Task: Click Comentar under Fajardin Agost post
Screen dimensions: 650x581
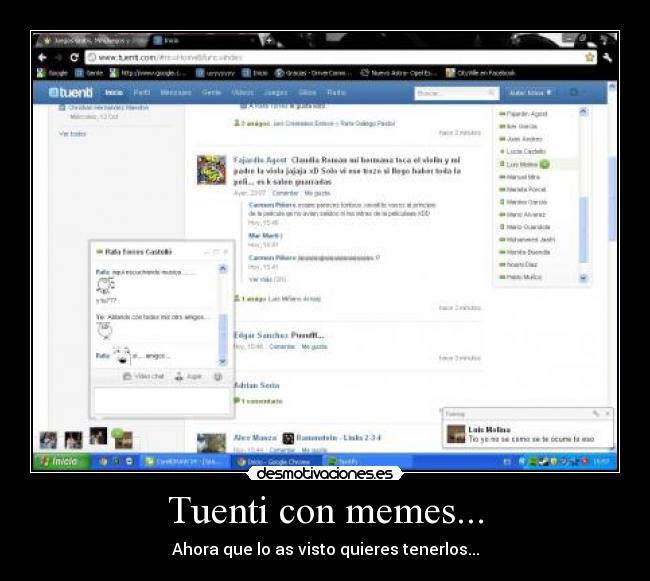Action: tap(285, 193)
